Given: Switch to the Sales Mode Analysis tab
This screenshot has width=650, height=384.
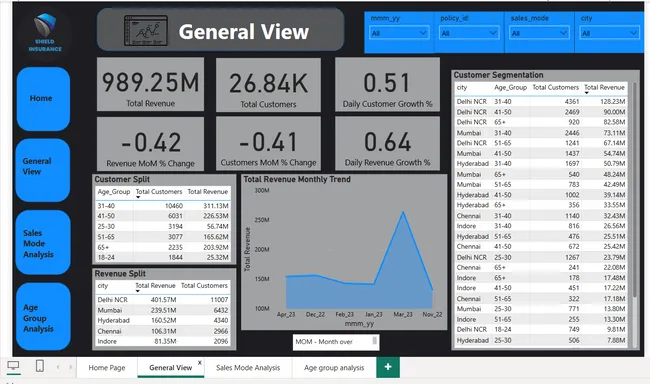Looking at the screenshot, I should (x=248, y=367).
